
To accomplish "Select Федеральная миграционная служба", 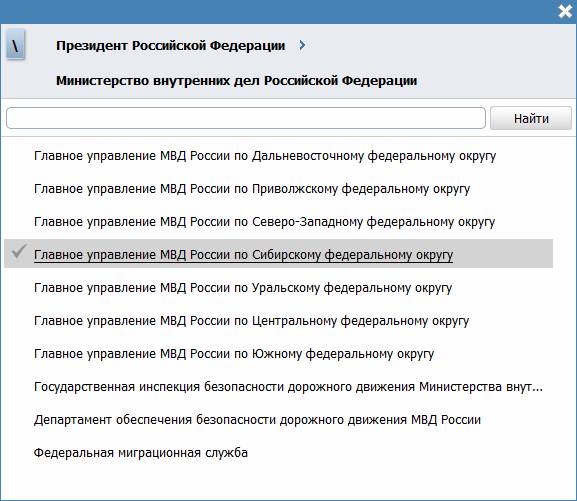I will [141, 453].
